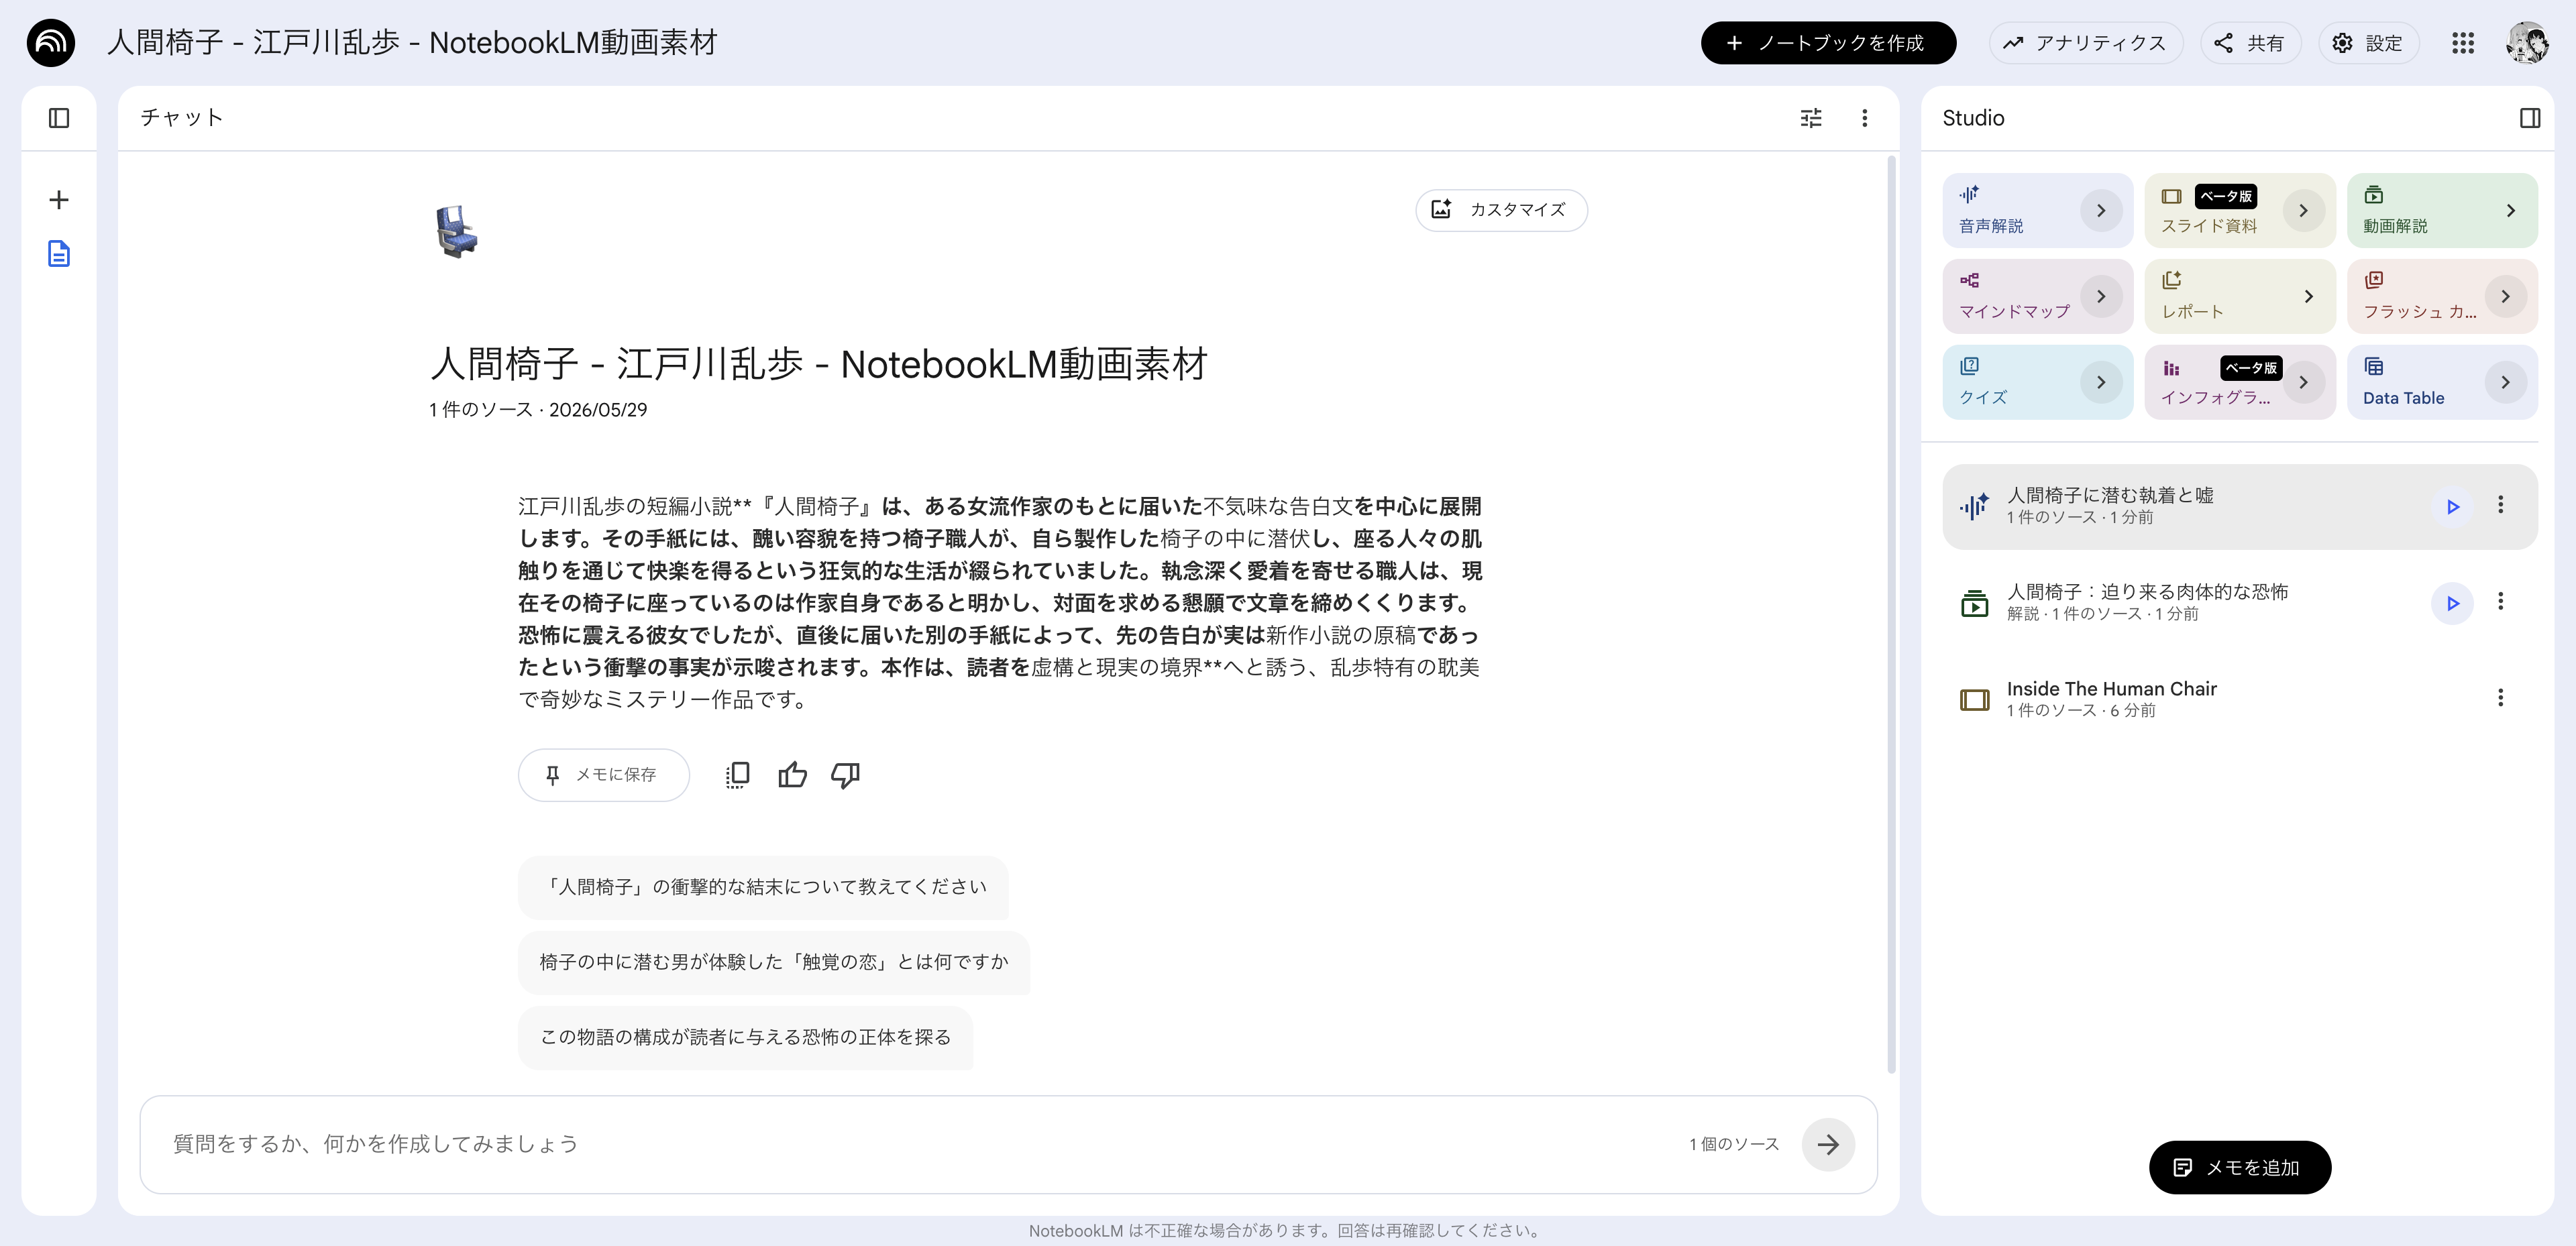The image size is (2576, 1246).
Task: Expand レポート options chevron
Action: (2308, 296)
